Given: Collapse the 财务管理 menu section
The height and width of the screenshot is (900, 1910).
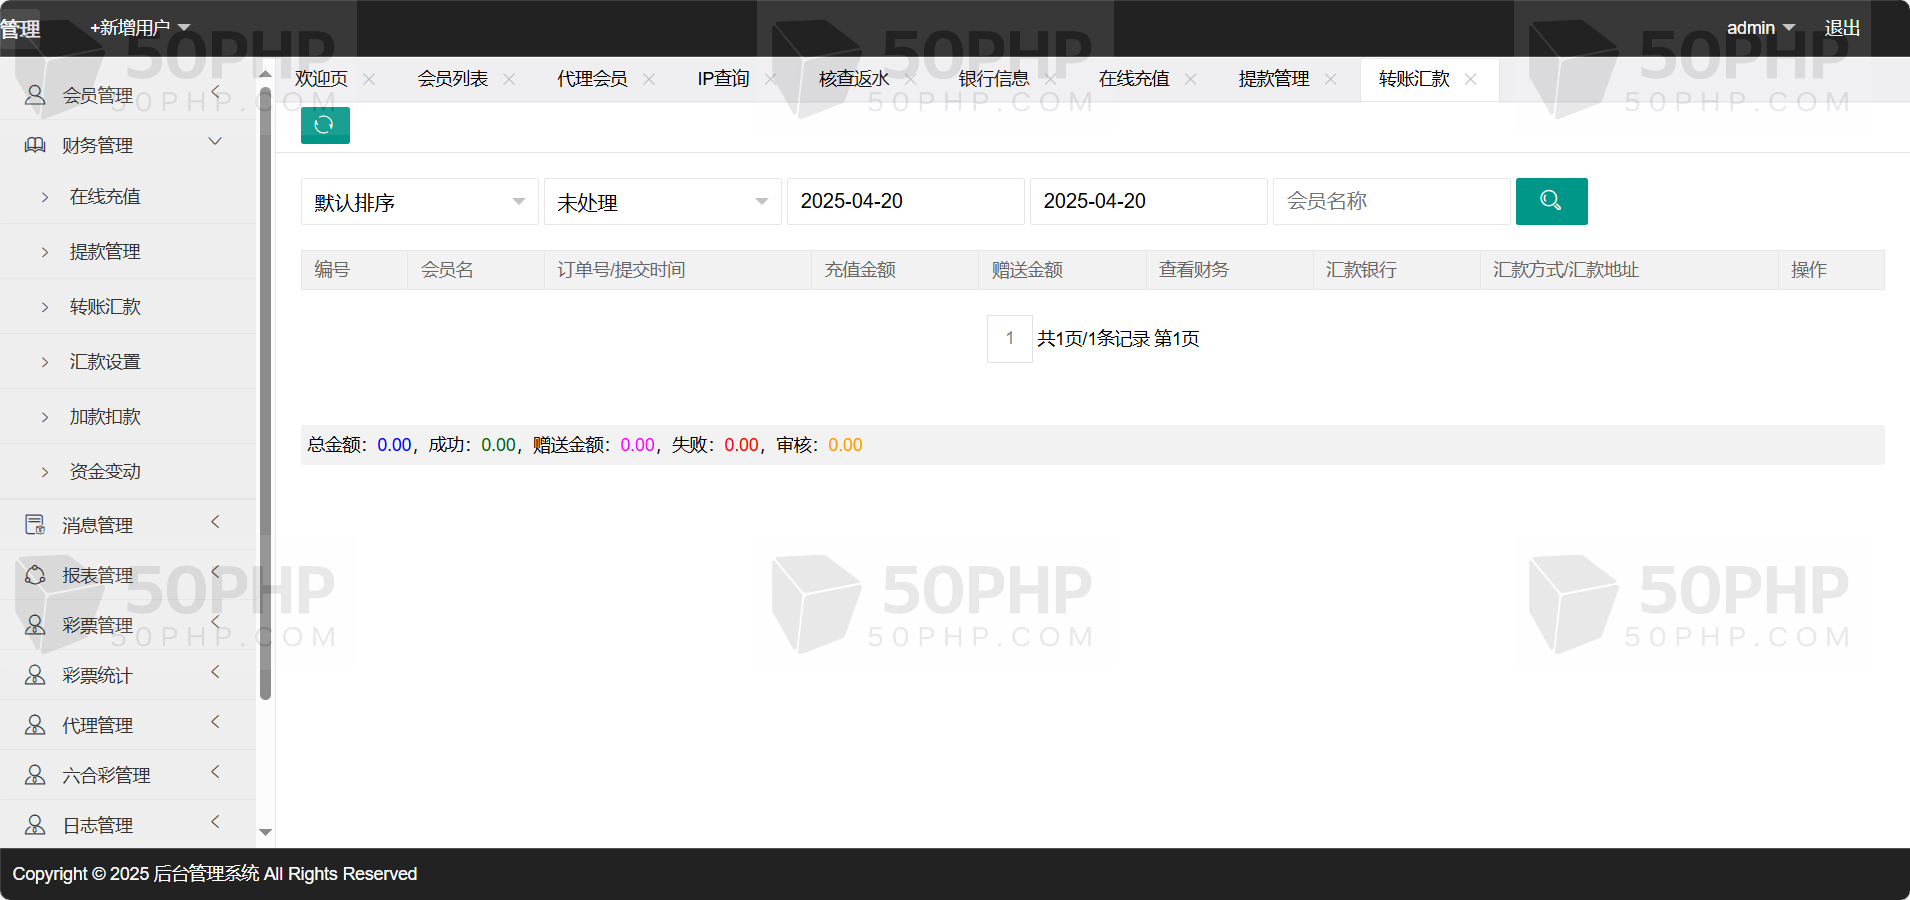Looking at the screenshot, I should click(x=215, y=142).
